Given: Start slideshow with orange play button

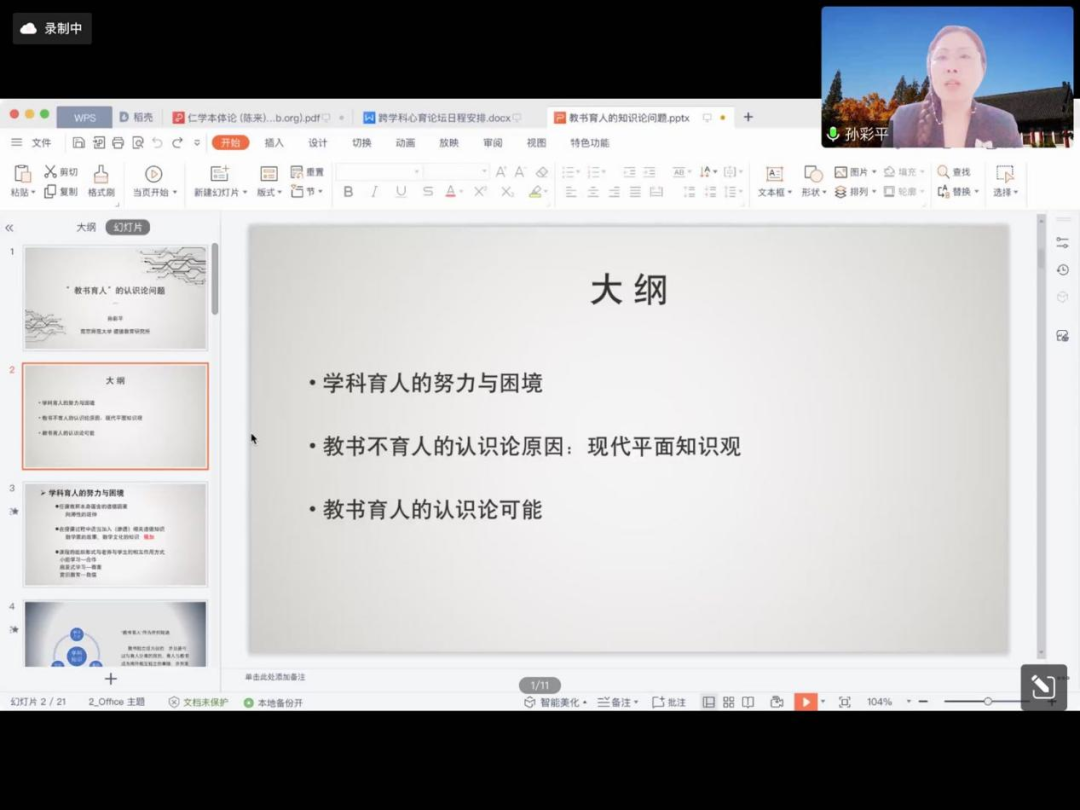Looking at the screenshot, I should [805, 702].
